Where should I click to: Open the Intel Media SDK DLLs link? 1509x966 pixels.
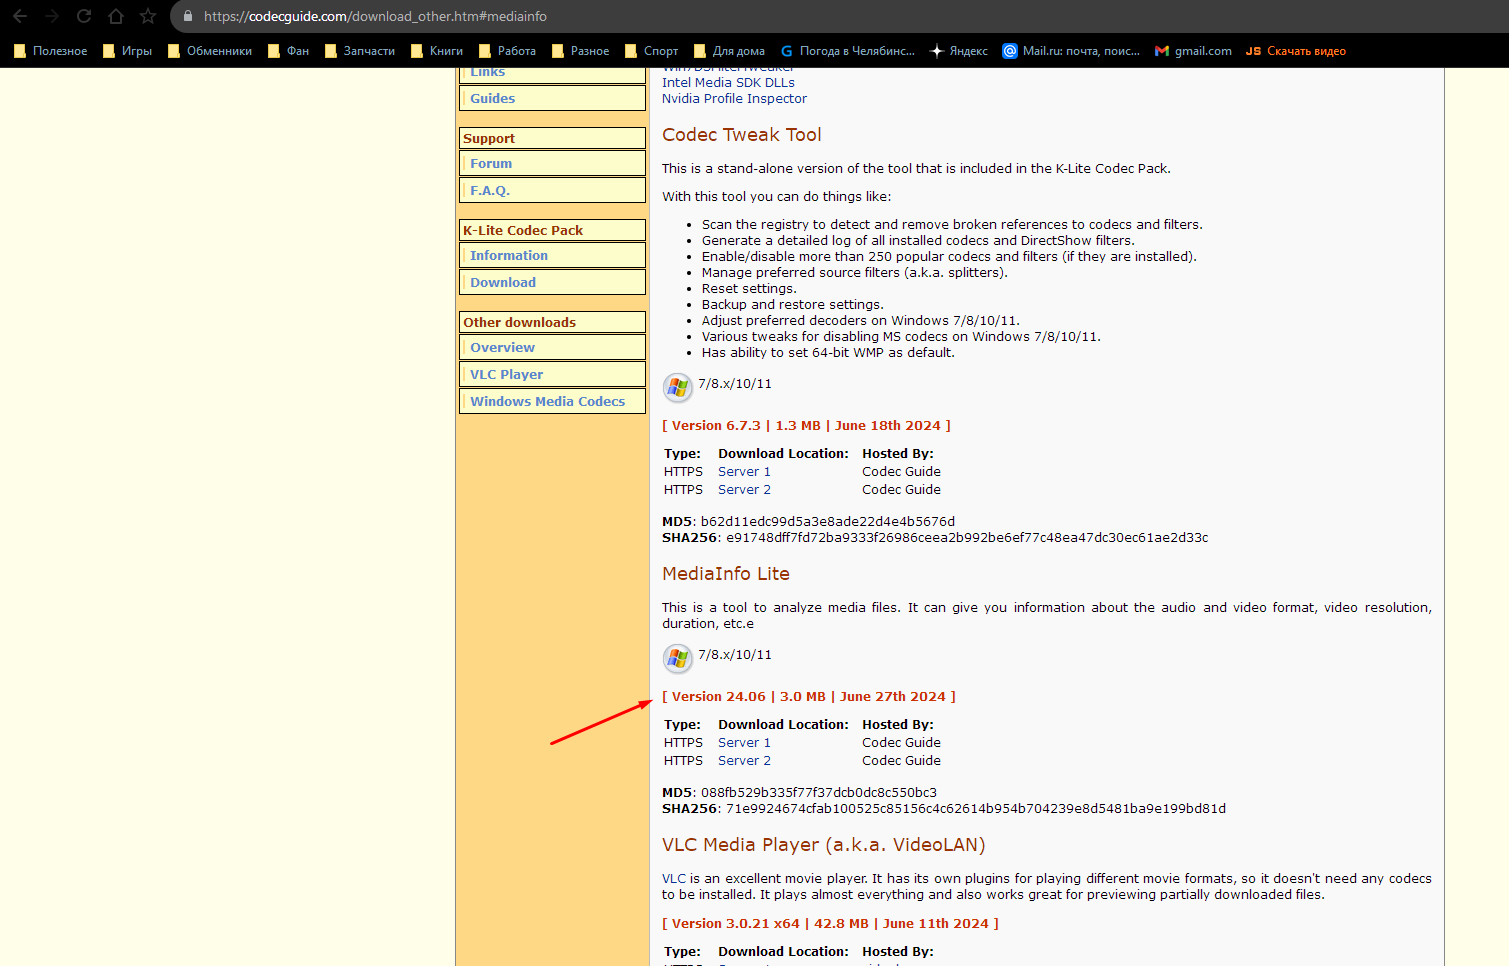pyautogui.click(x=728, y=82)
